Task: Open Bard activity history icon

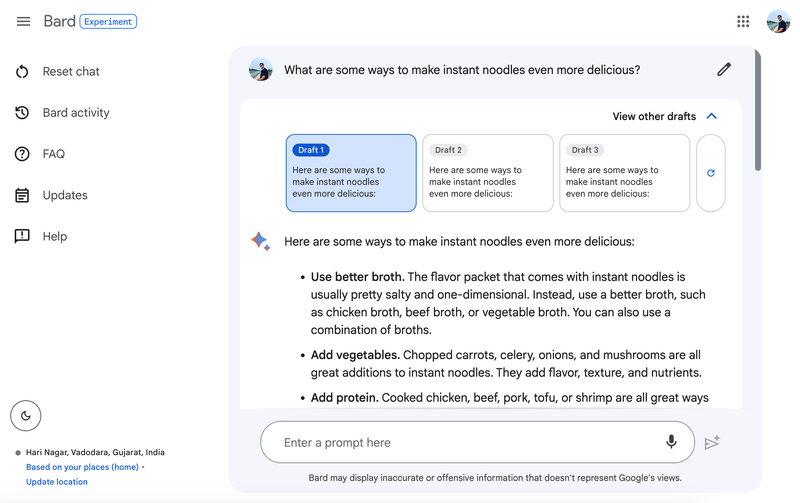Action: 22,113
